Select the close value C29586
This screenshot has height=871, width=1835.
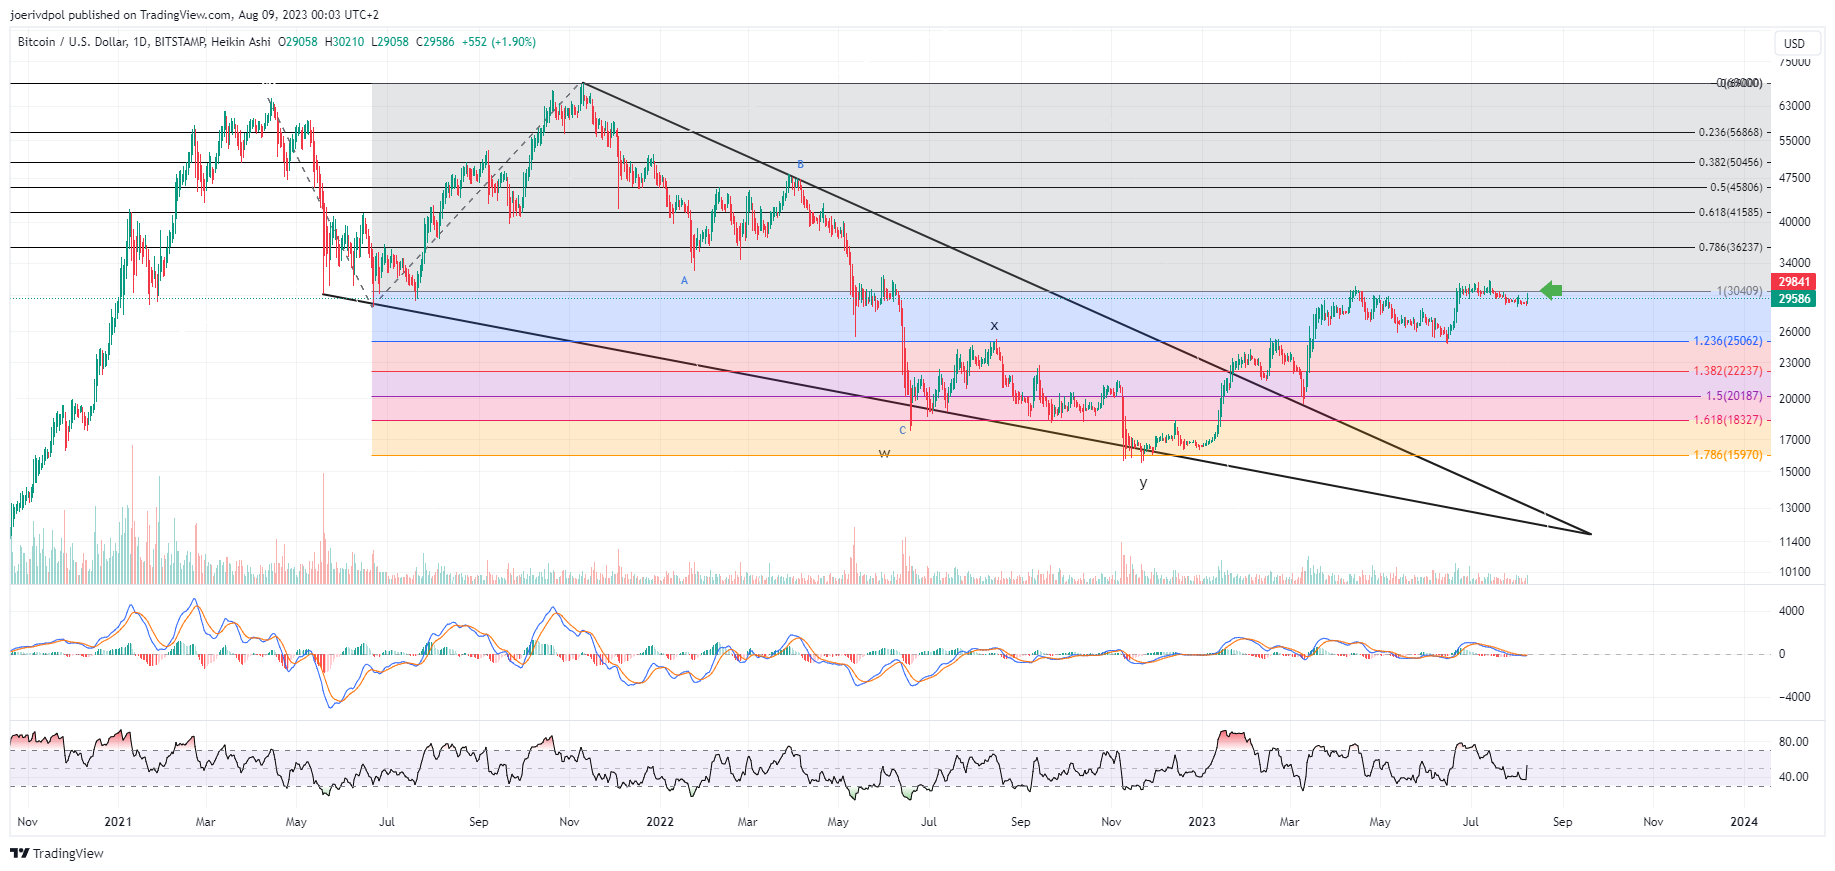point(435,42)
